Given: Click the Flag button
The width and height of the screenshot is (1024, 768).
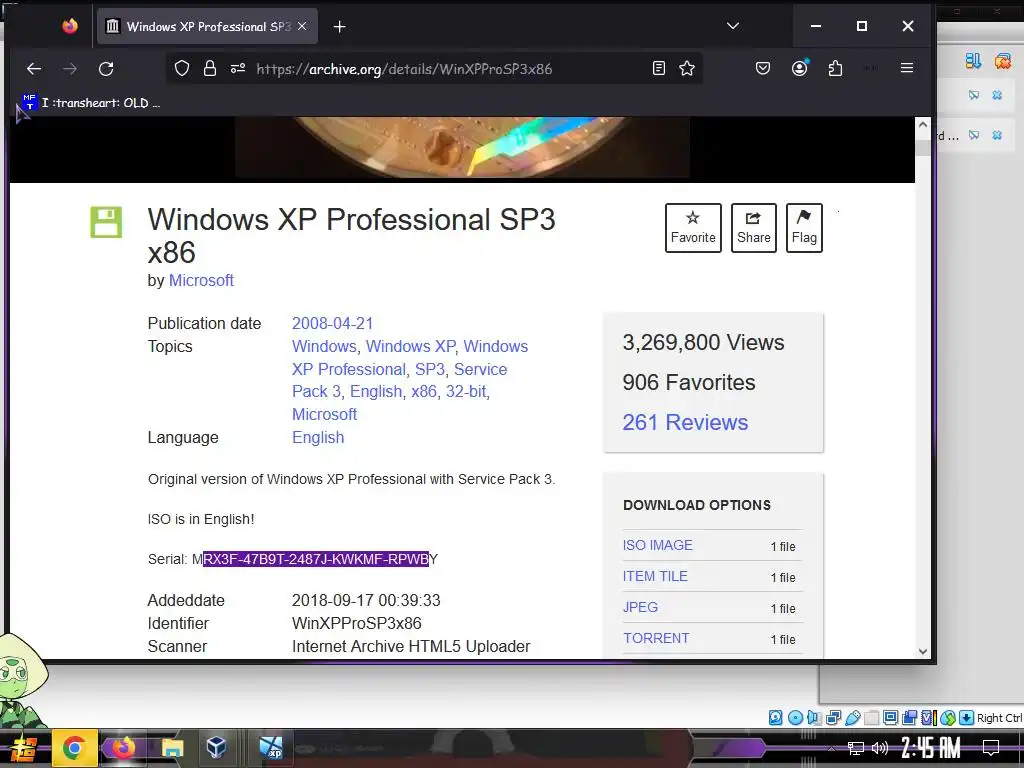Looking at the screenshot, I should (804, 228).
